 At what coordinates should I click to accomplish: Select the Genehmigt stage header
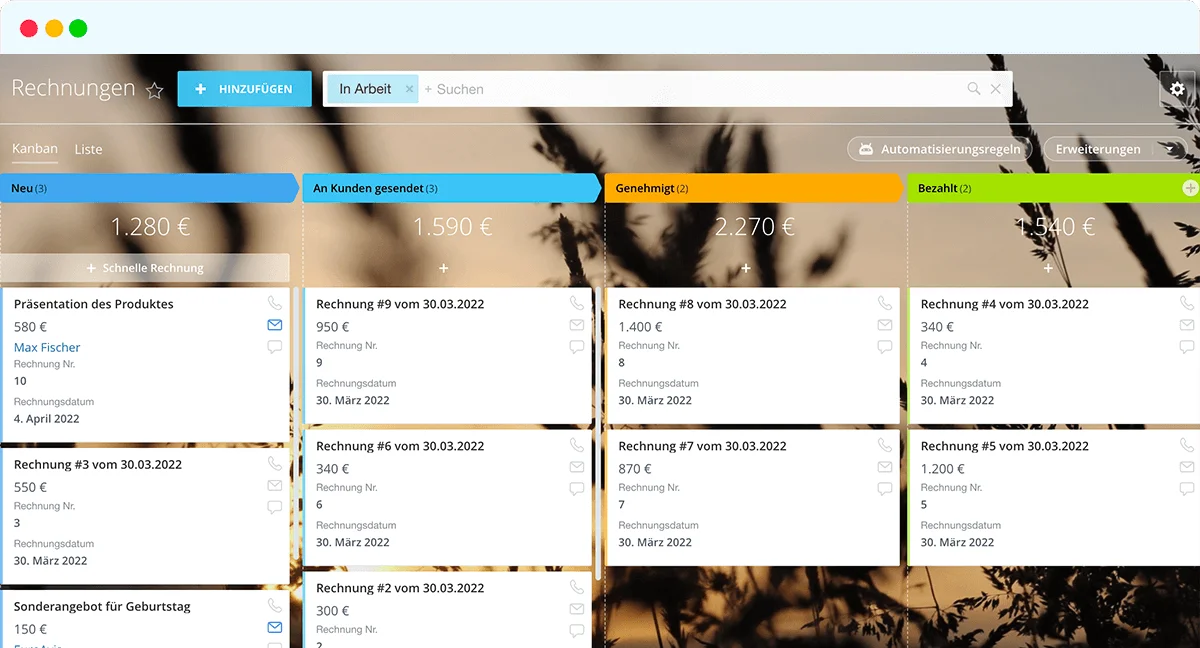[x=754, y=188]
